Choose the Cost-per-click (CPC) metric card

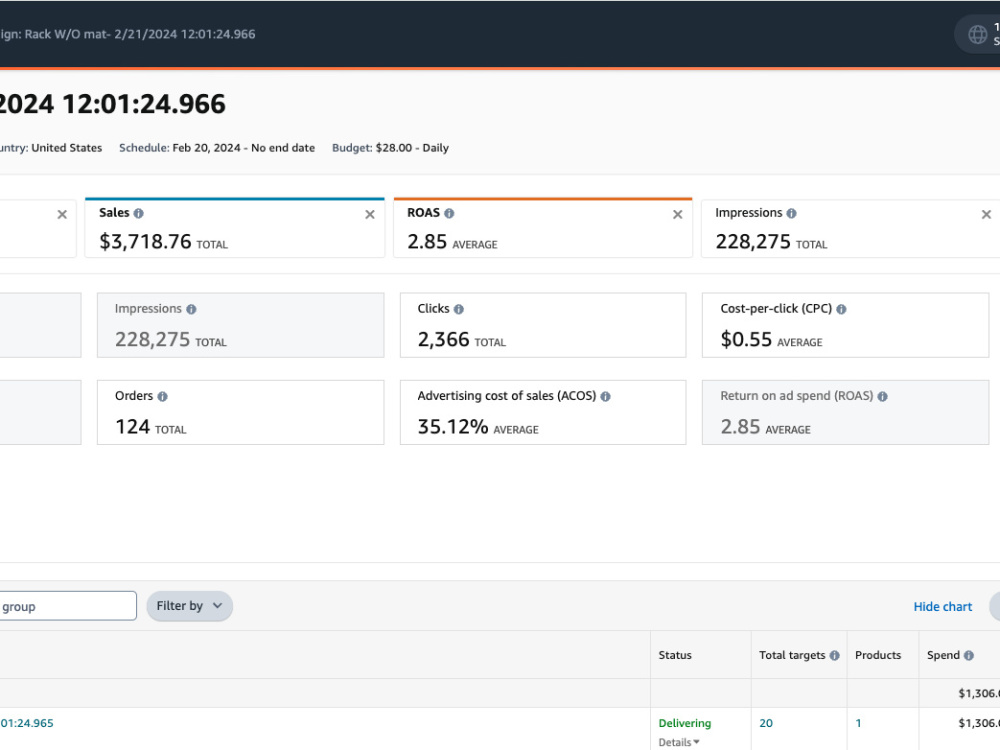pos(845,325)
